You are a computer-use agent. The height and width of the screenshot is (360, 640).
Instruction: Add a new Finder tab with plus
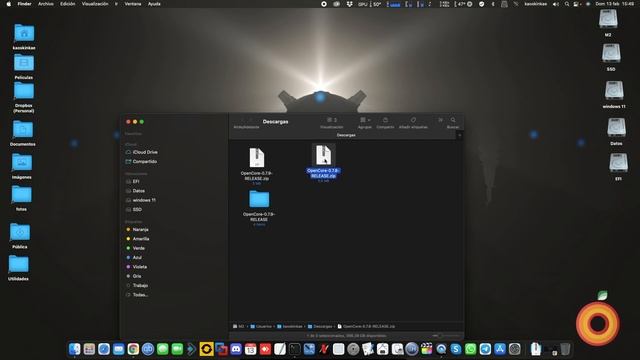[460, 135]
